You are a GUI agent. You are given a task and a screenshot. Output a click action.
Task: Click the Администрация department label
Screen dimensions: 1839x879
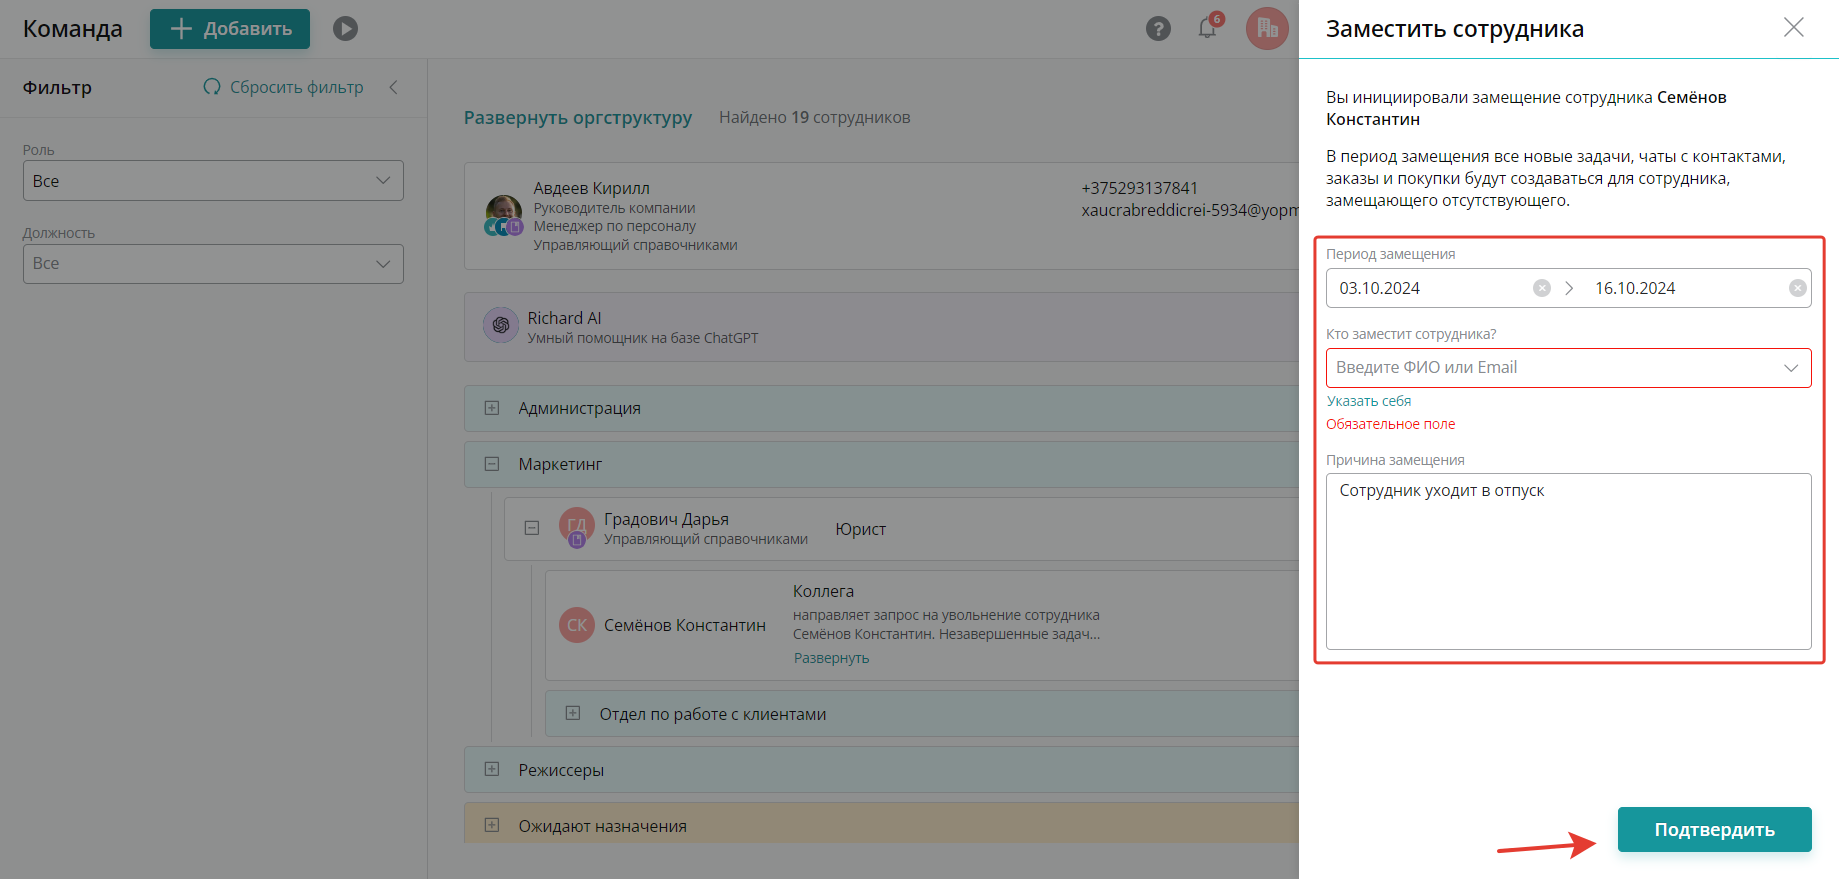[579, 408]
